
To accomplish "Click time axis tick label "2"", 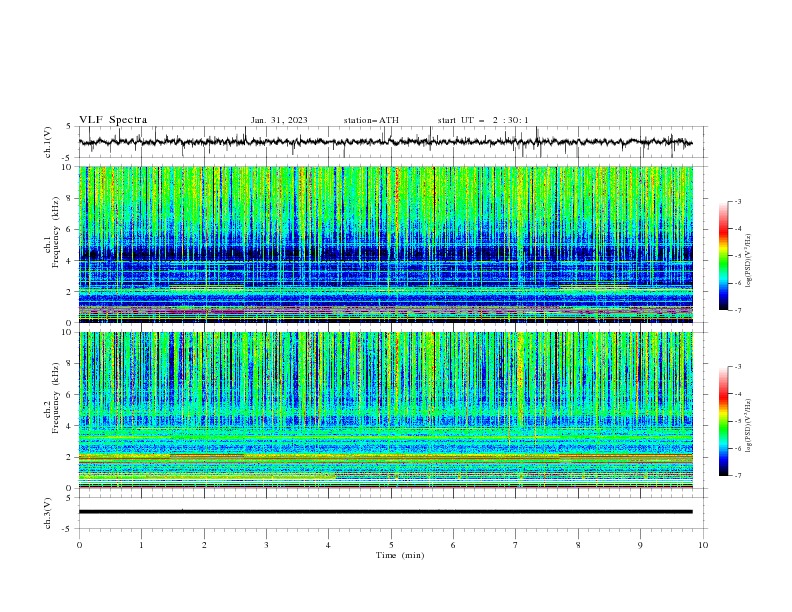I will [204, 545].
